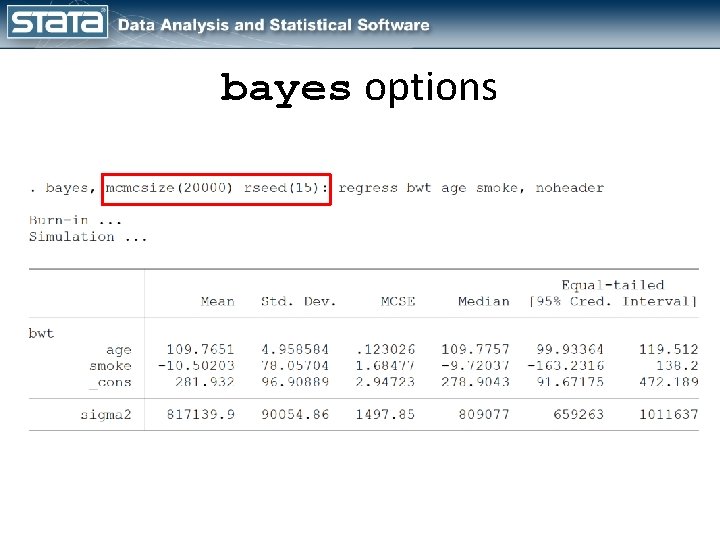Click age median value 109.7757
This screenshot has width=720, height=540.
click(x=475, y=349)
